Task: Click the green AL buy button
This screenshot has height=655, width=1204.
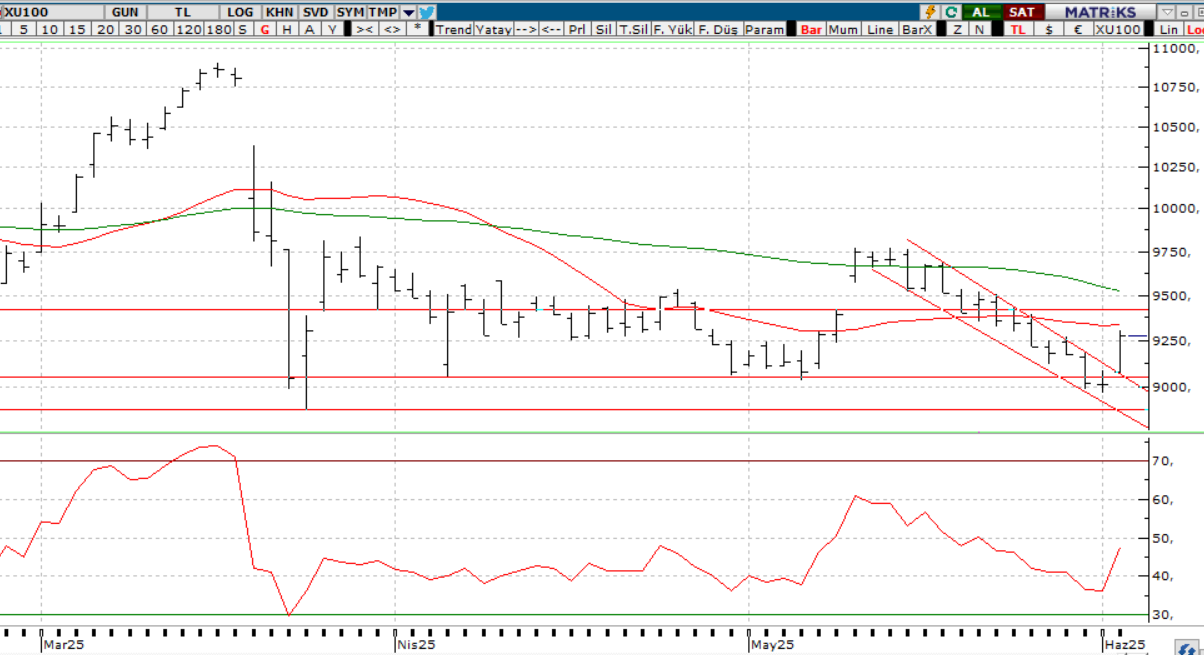Action: pyautogui.click(x=981, y=12)
